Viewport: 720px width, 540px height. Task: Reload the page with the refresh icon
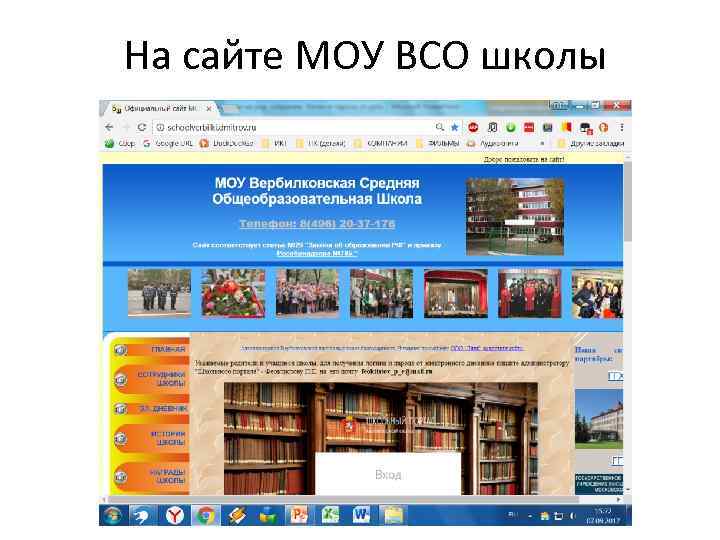tap(142, 127)
